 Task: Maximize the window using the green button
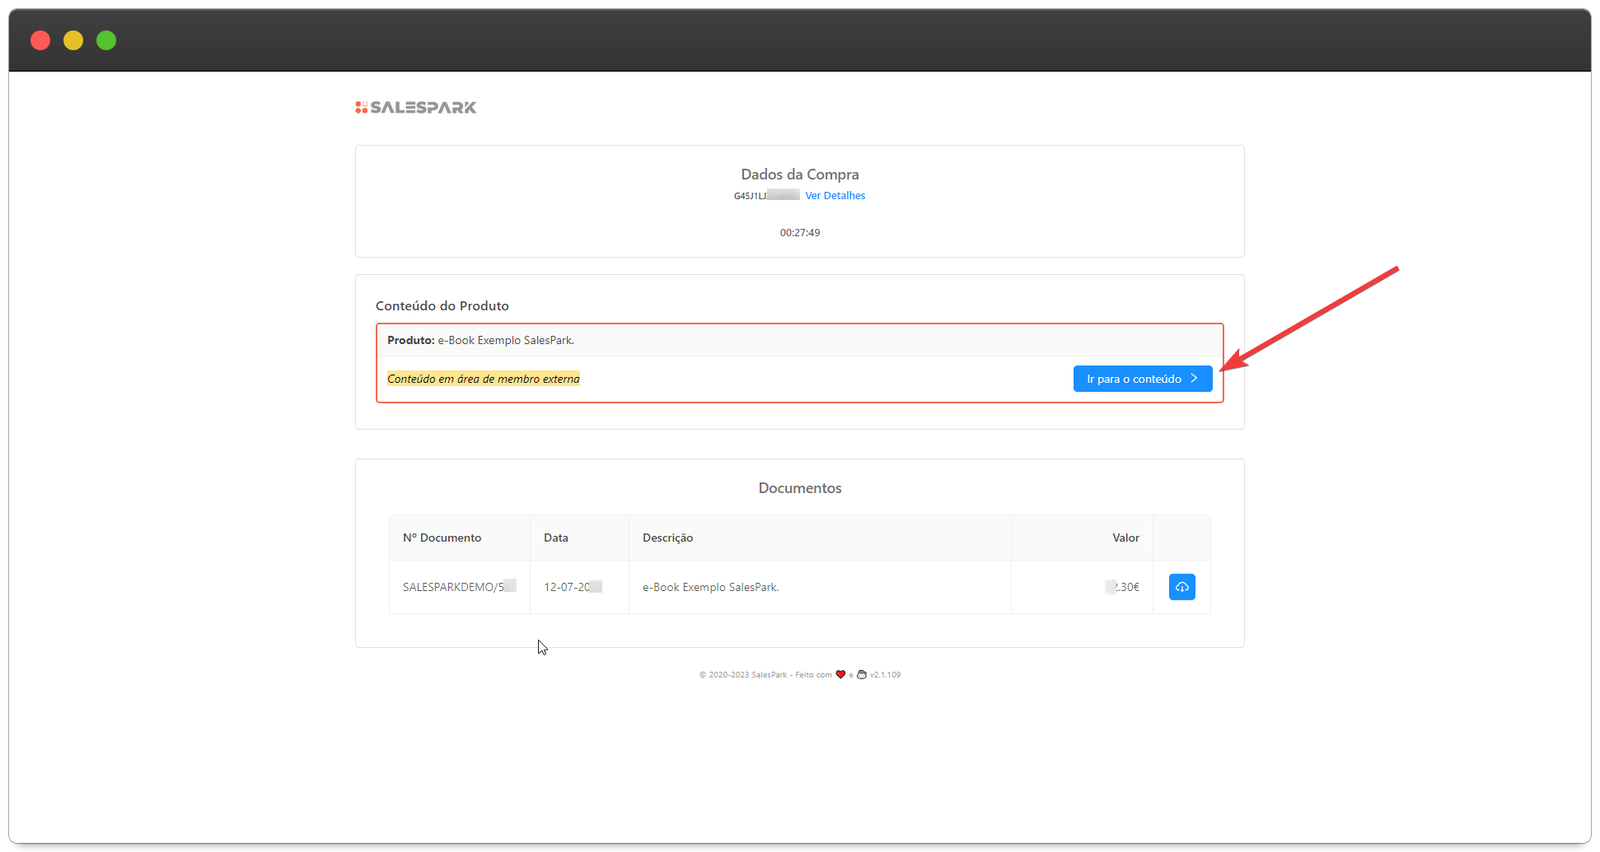[106, 40]
